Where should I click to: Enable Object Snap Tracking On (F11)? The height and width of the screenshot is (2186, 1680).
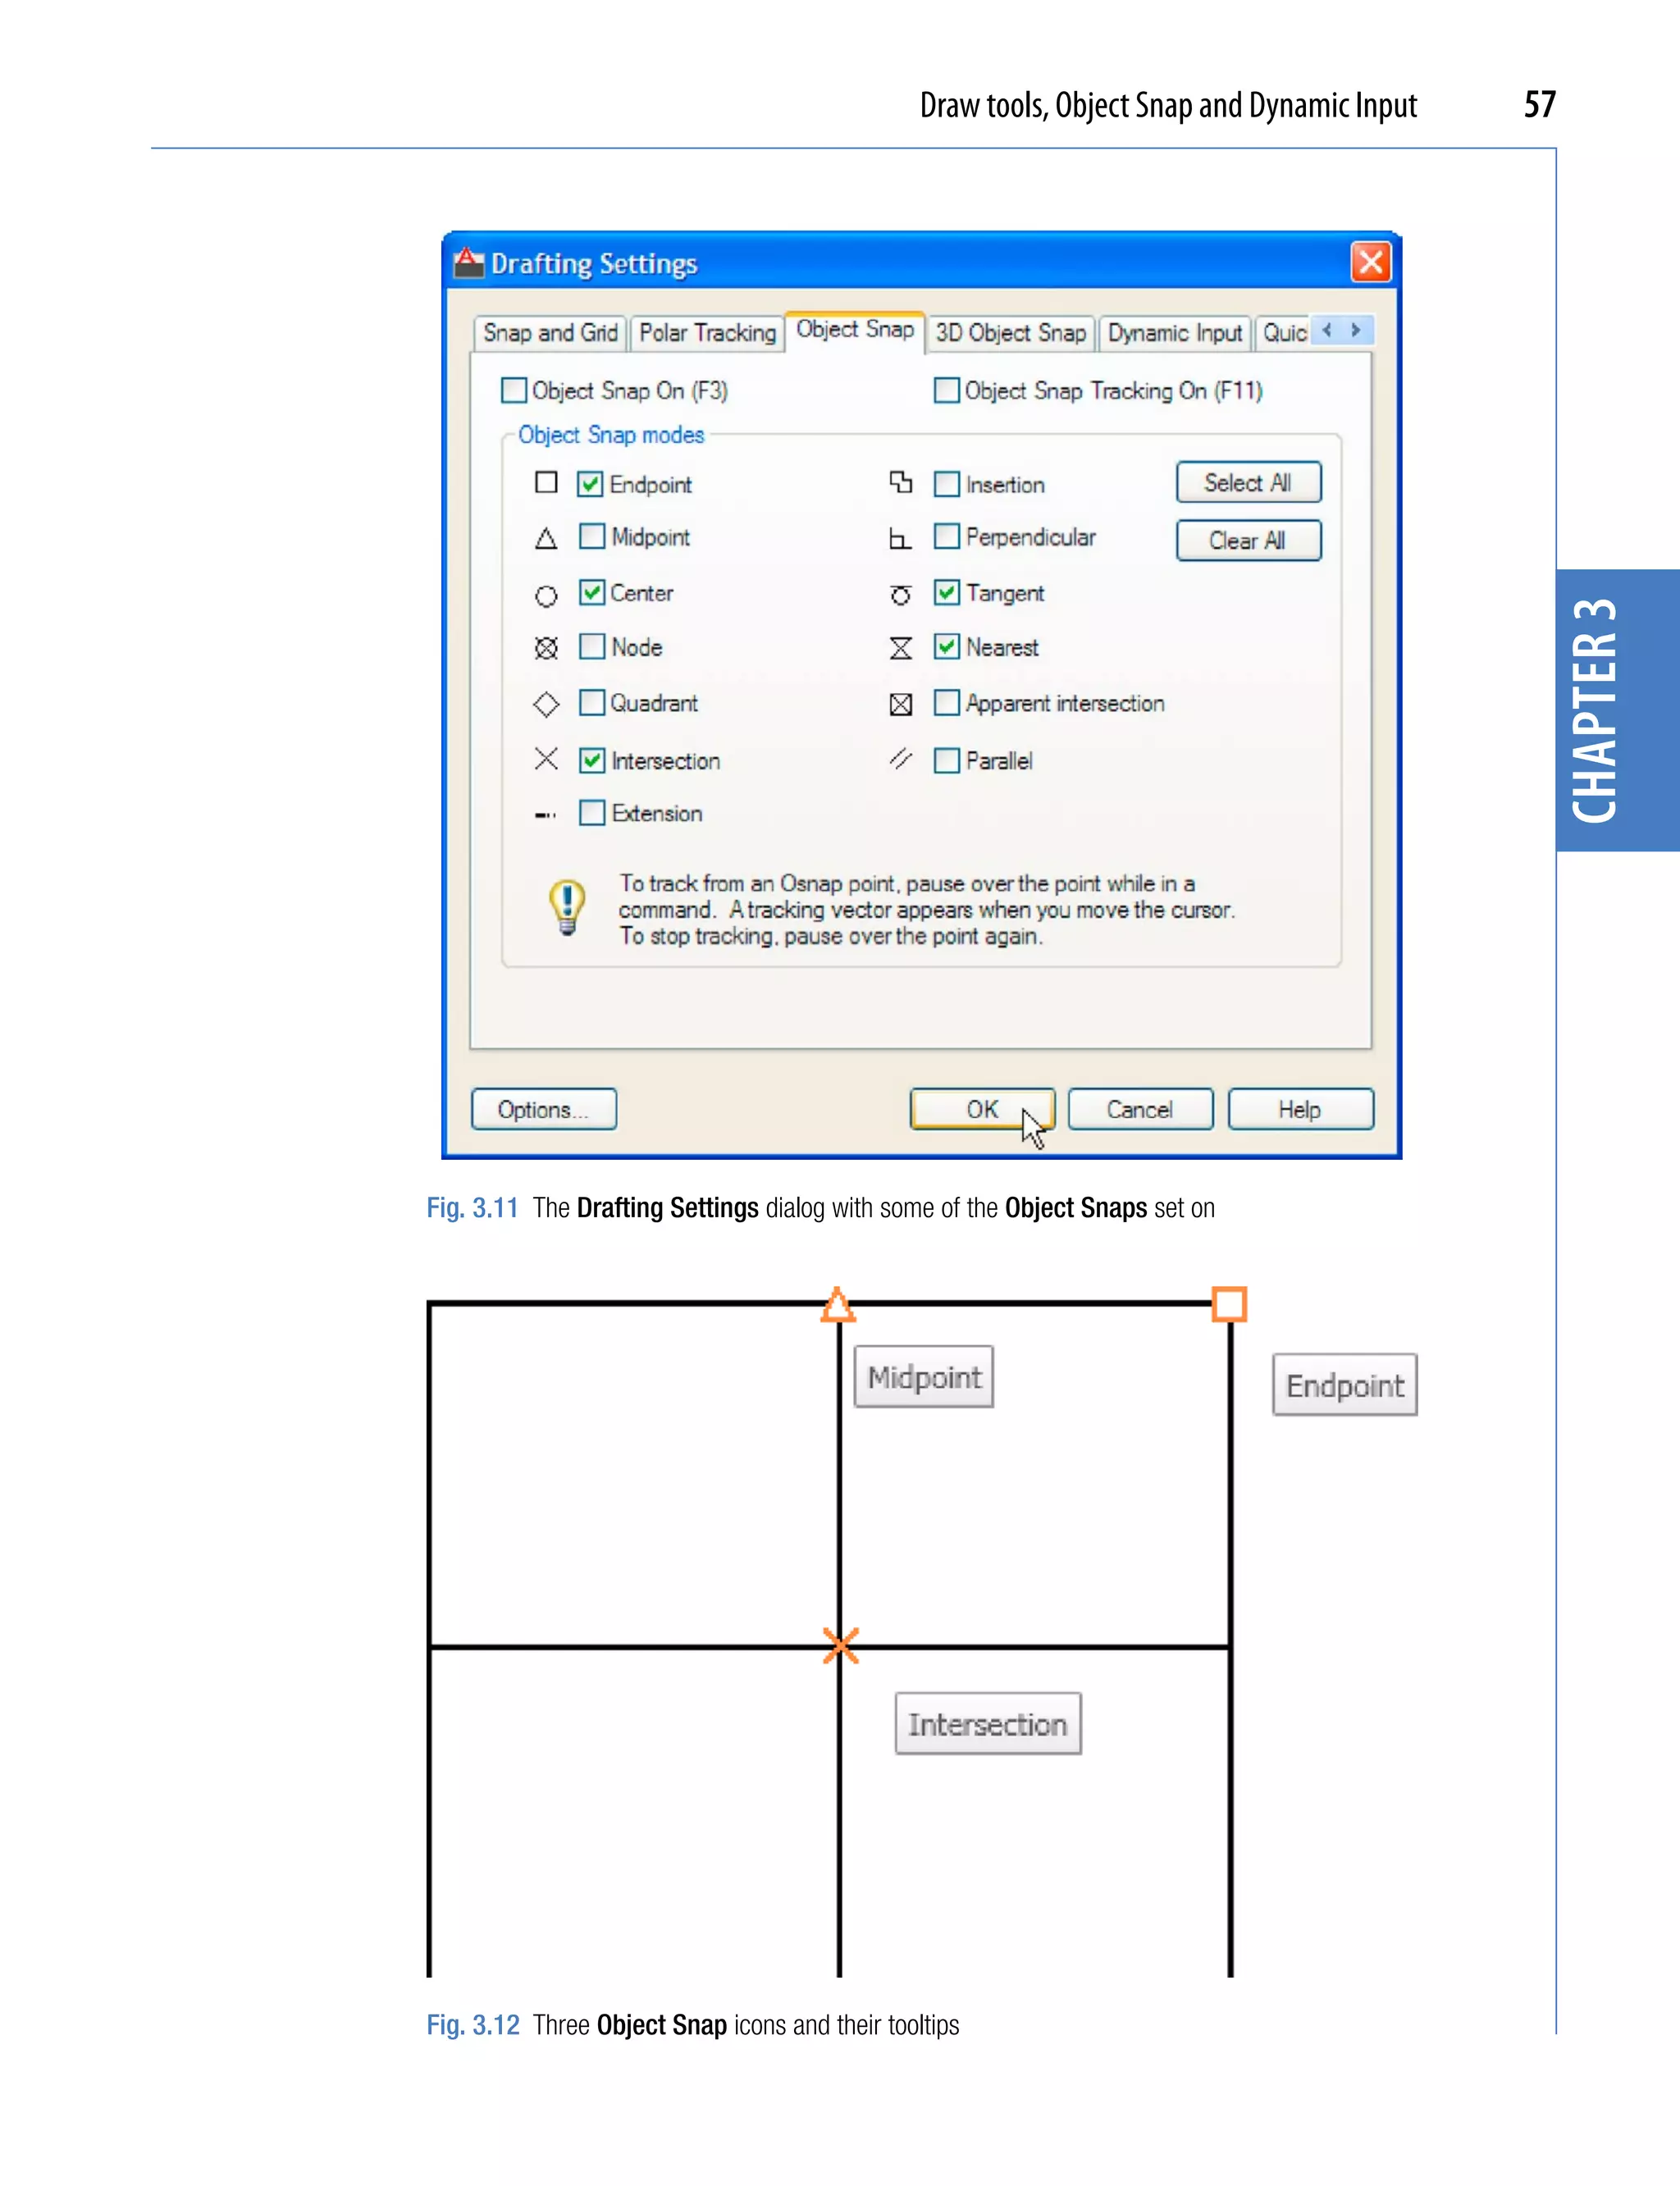pos(946,390)
